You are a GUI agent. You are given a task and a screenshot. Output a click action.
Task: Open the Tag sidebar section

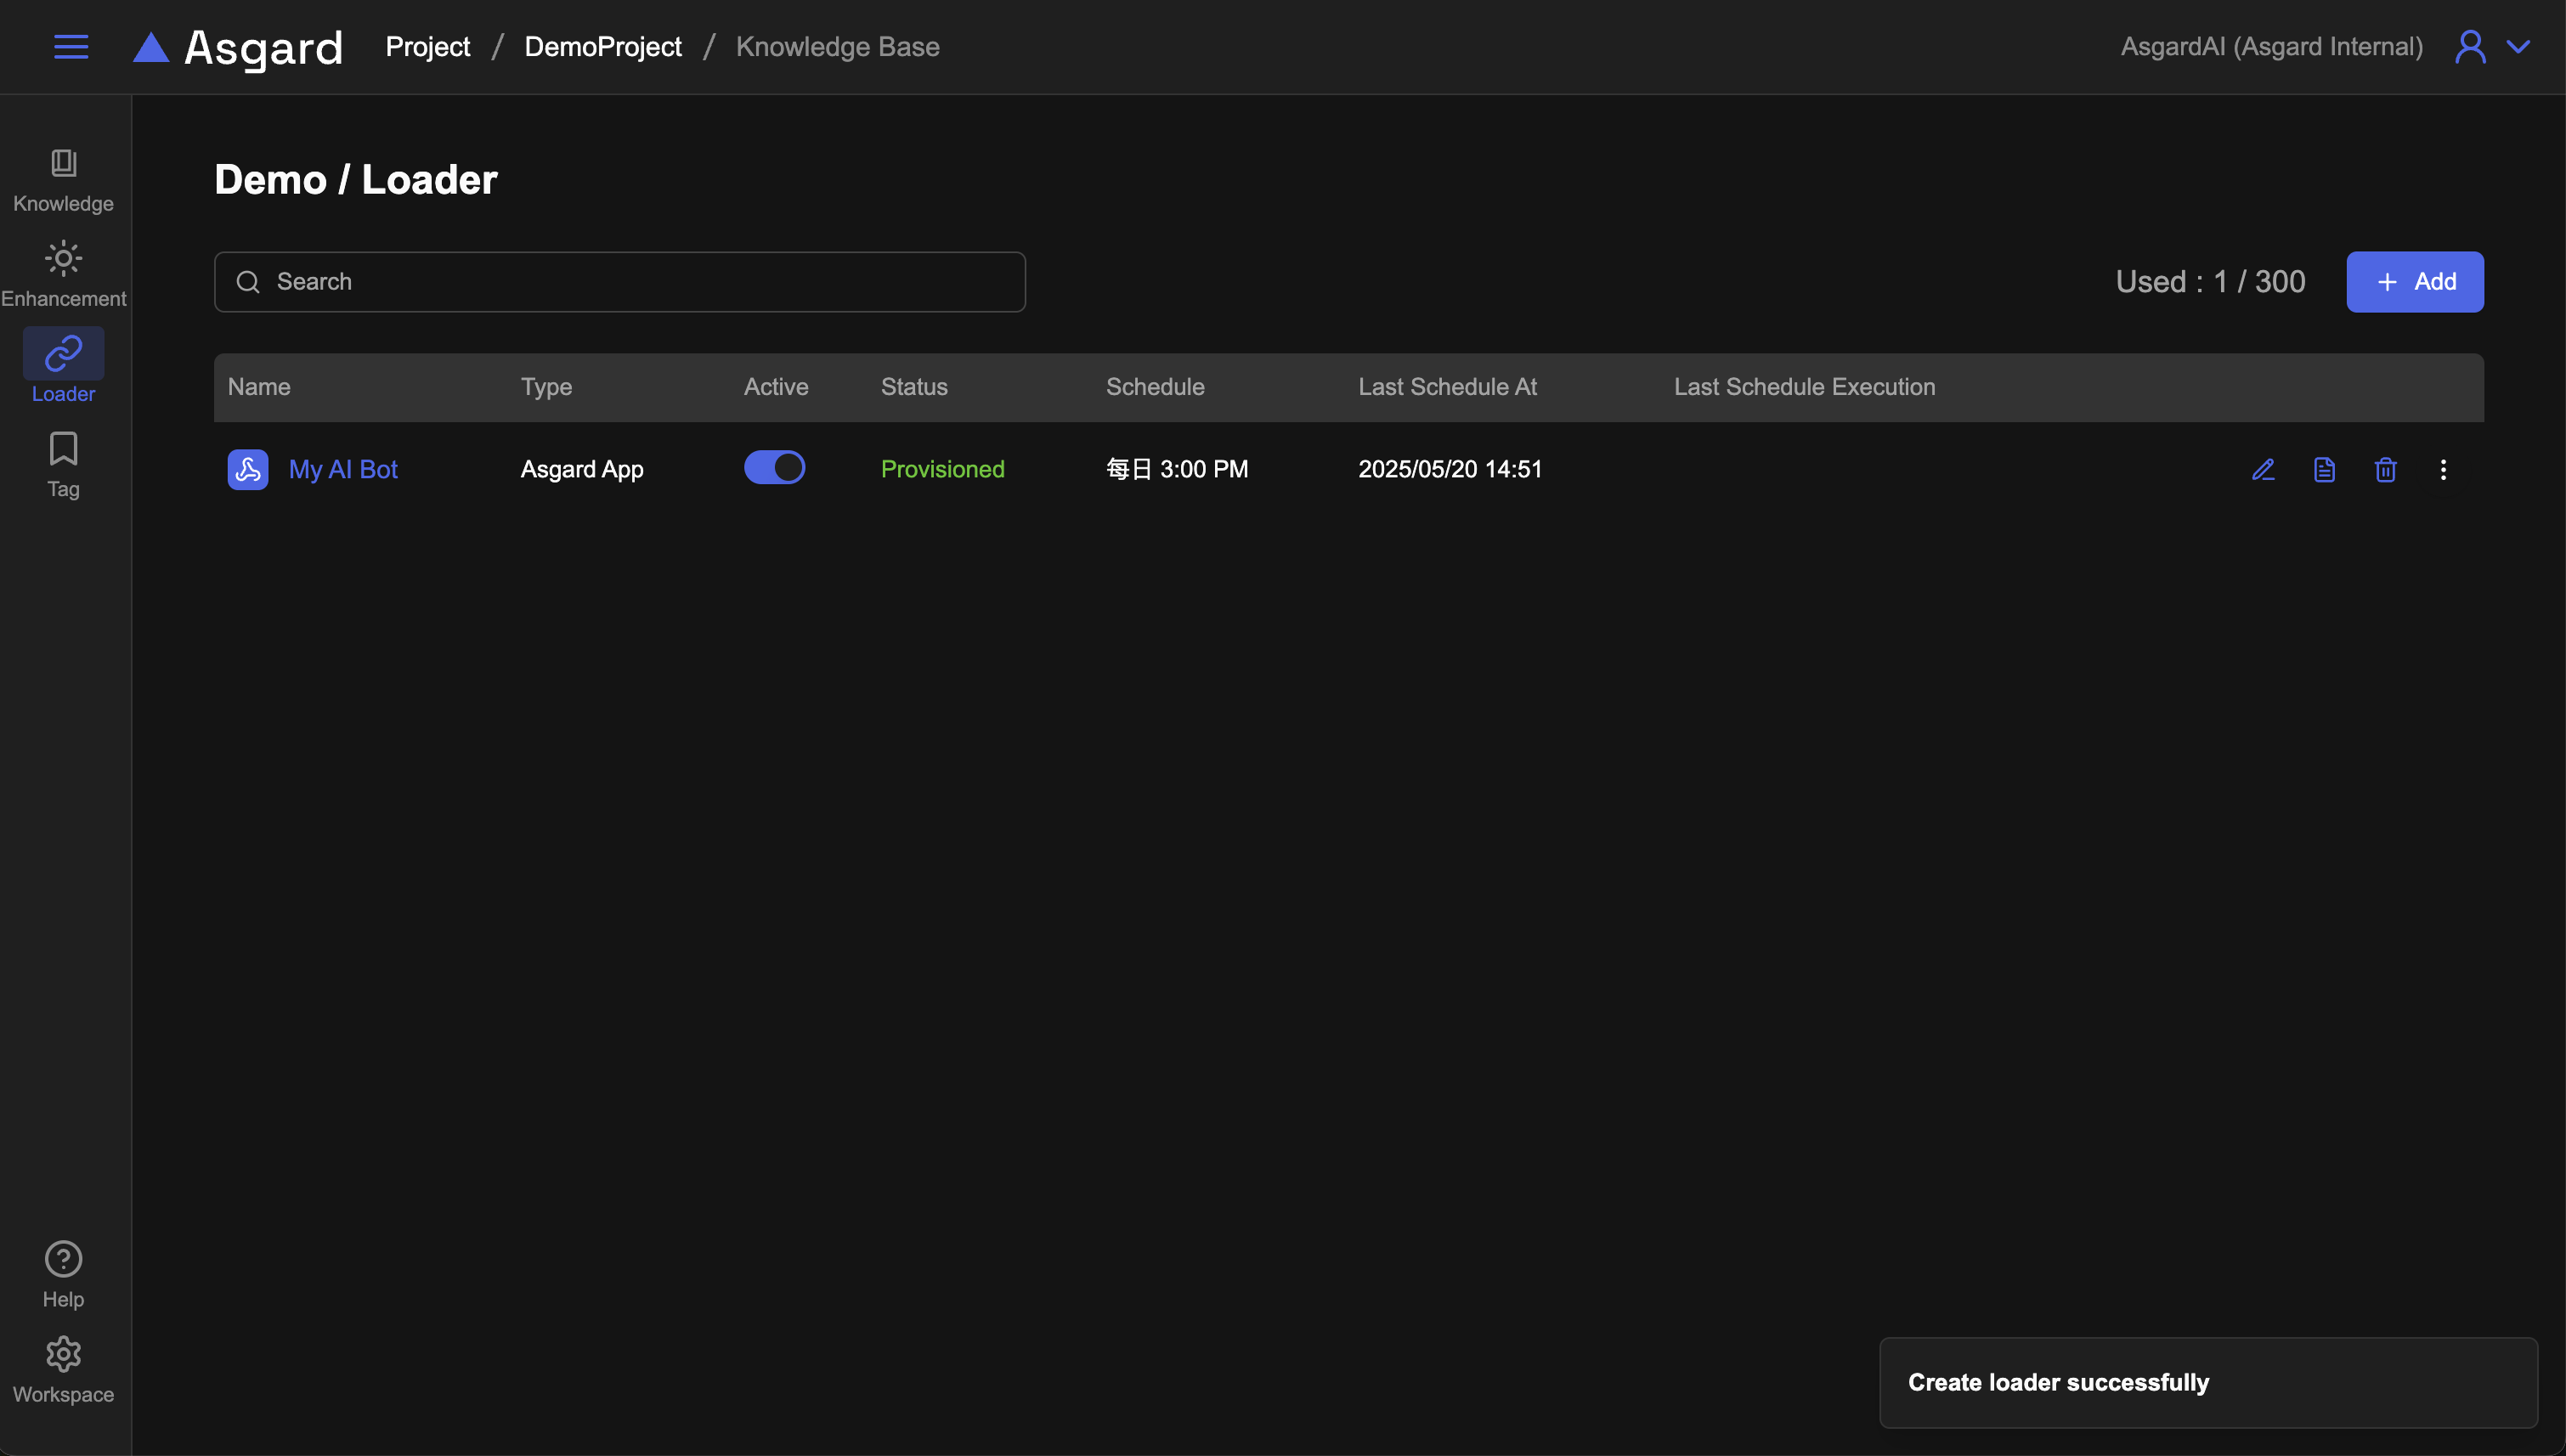(x=63, y=464)
